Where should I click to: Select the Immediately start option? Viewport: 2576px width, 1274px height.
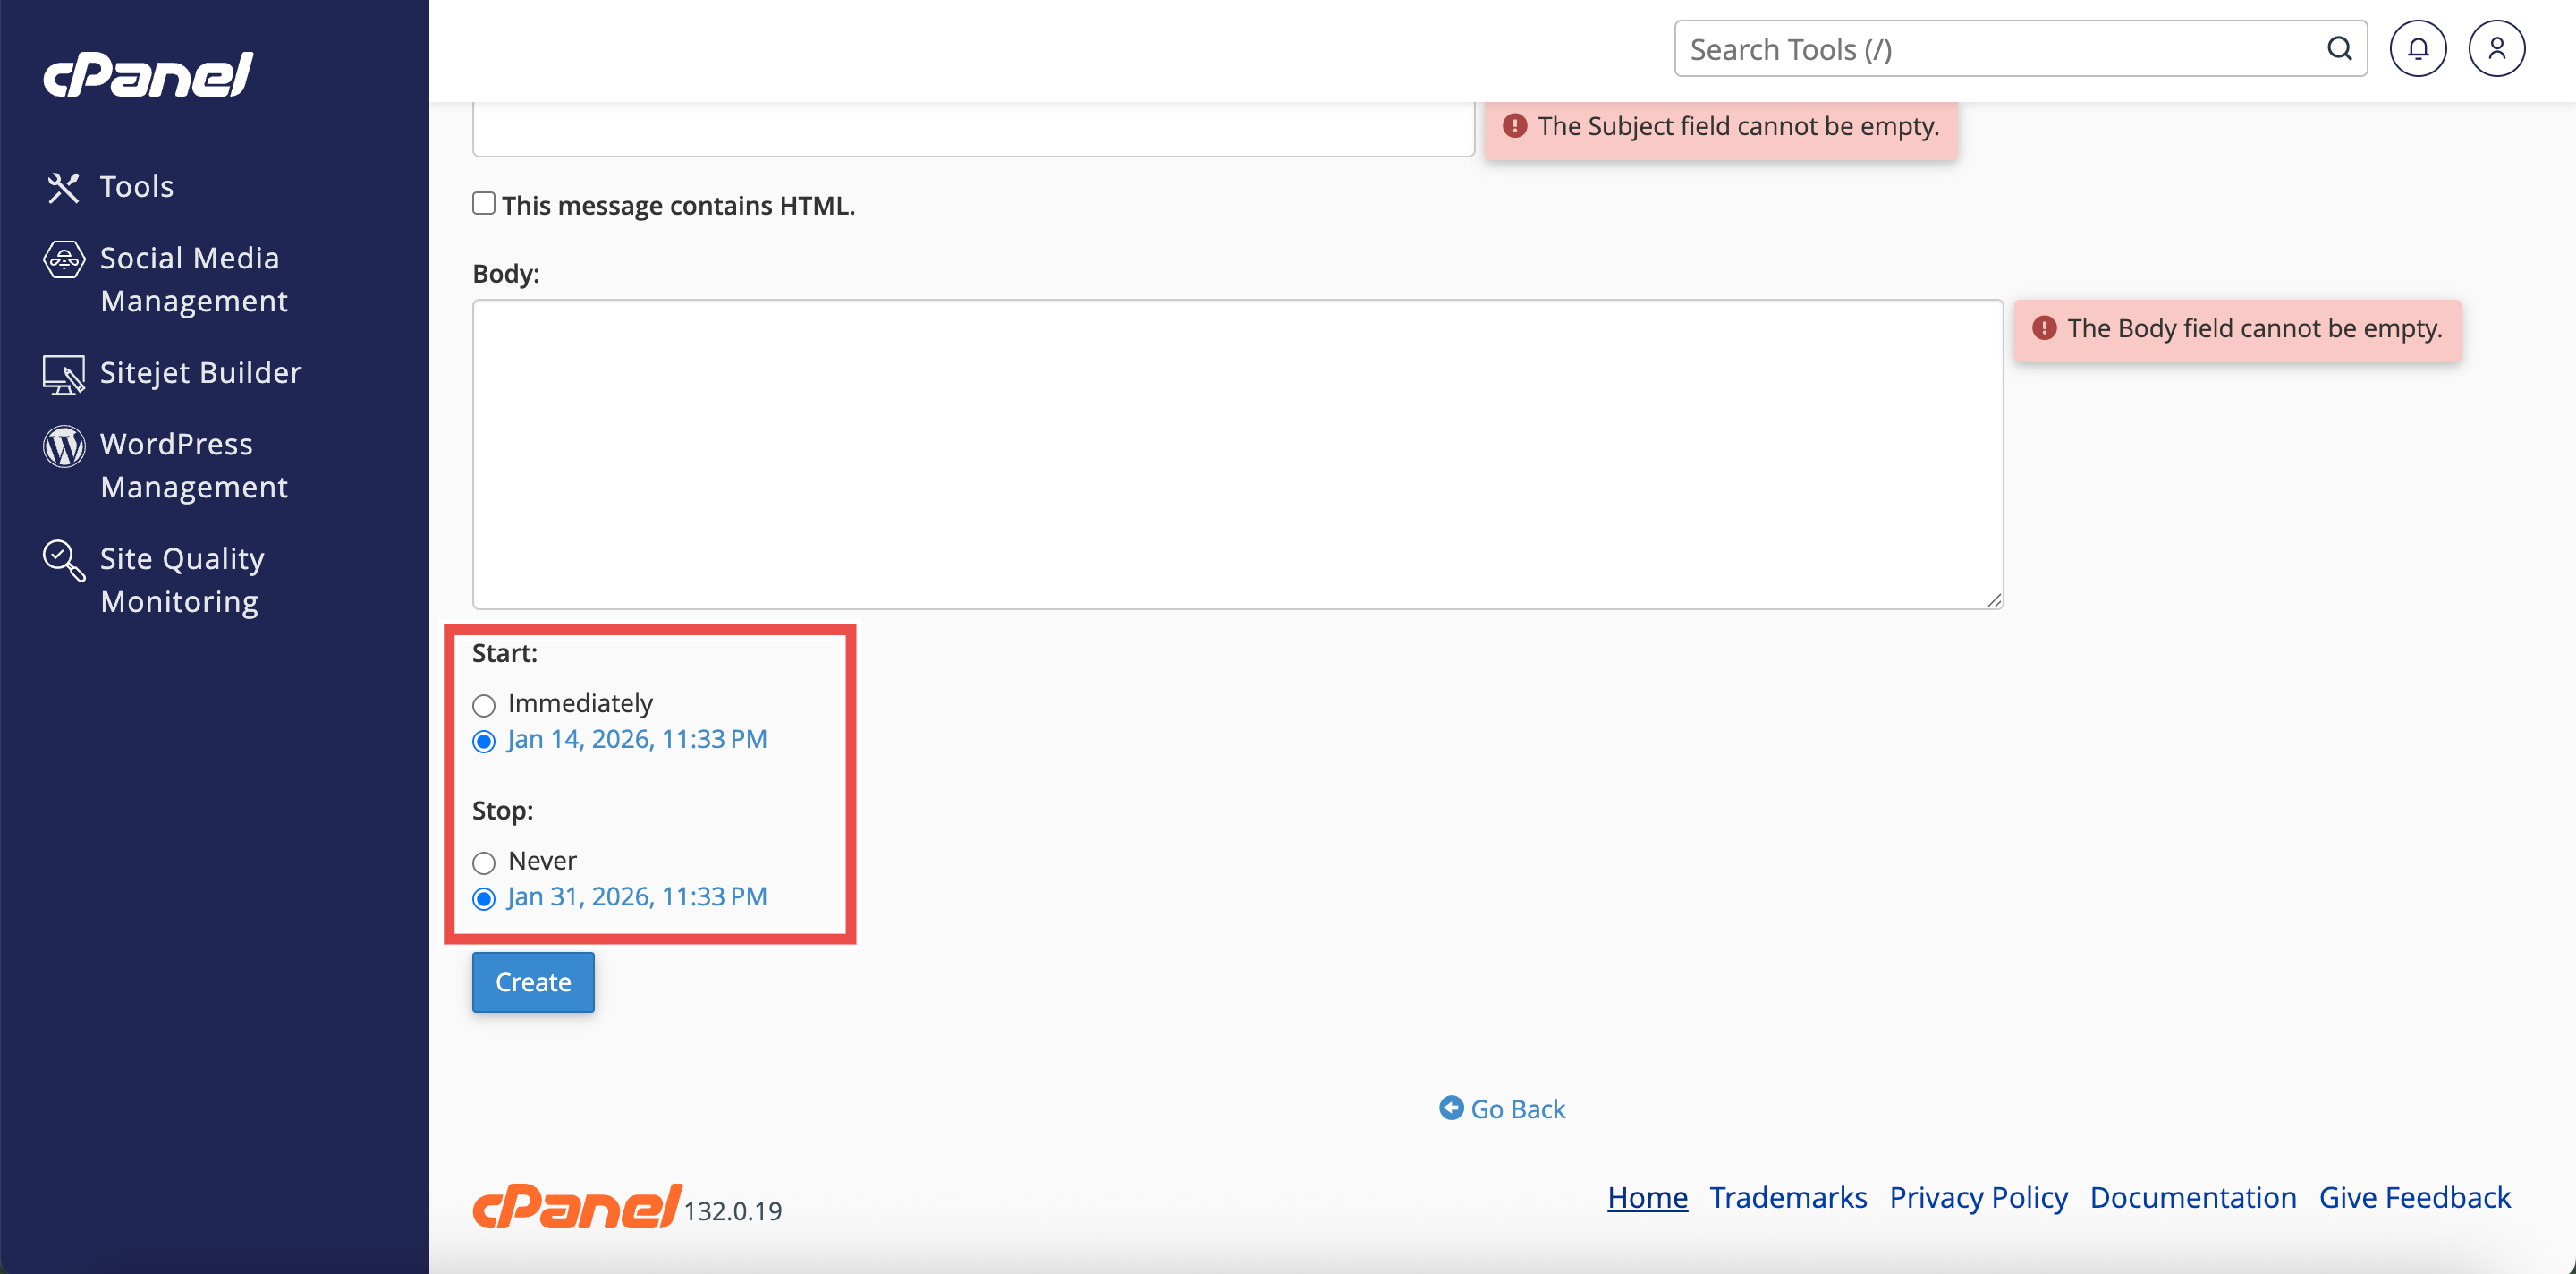[x=484, y=705]
